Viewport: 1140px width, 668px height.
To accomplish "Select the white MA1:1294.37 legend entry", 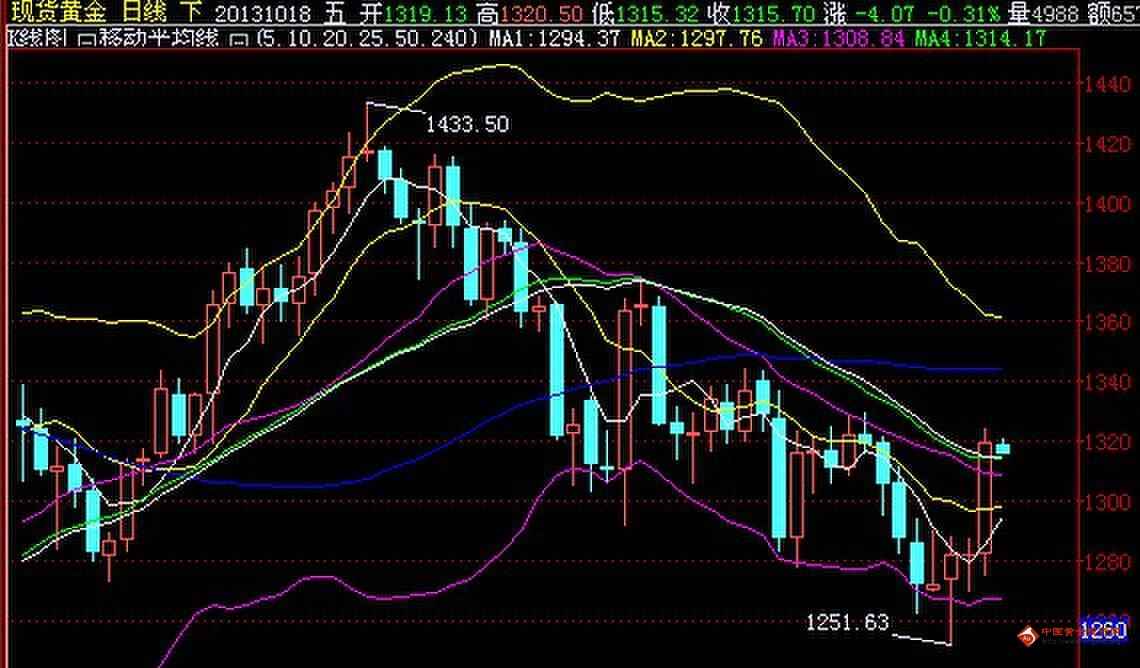I will pyautogui.click(x=552, y=39).
